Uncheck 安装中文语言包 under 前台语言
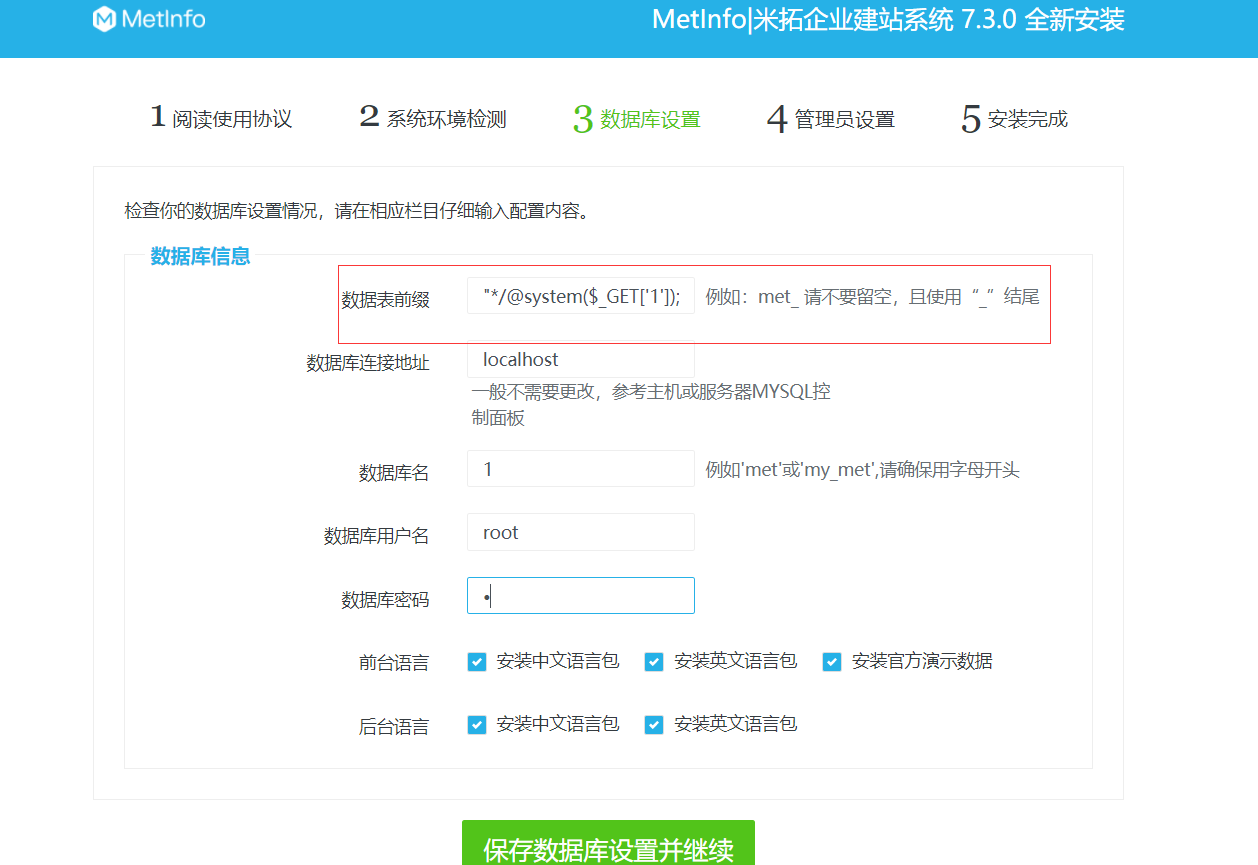 coord(477,661)
